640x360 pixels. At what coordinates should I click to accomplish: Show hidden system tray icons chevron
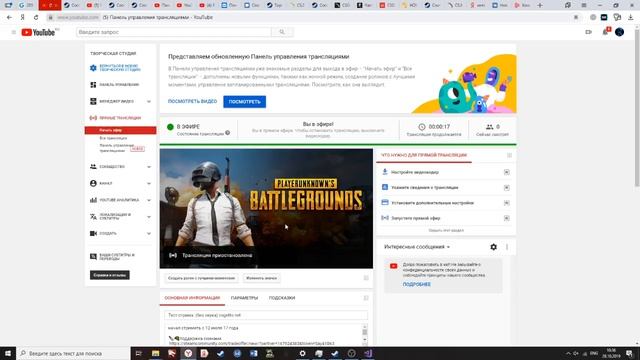568,353
